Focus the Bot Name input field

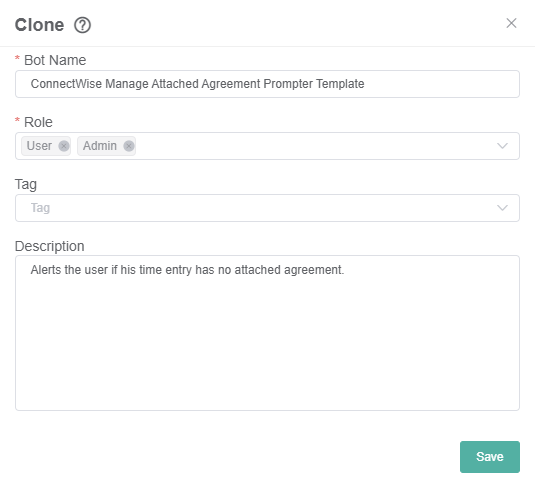pyautogui.click(x=267, y=84)
